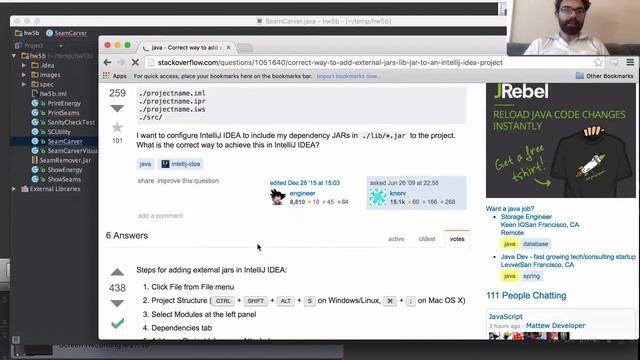Open the Chrome hamburger menu
This screenshot has height=360, width=640.
(x=630, y=62)
